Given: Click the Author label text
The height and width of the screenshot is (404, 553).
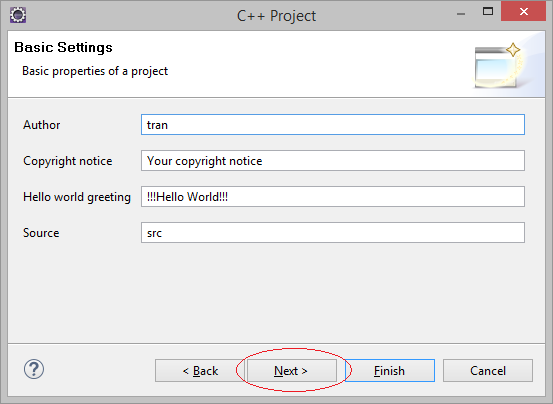Looking at the screenshot, I should 42,125.
